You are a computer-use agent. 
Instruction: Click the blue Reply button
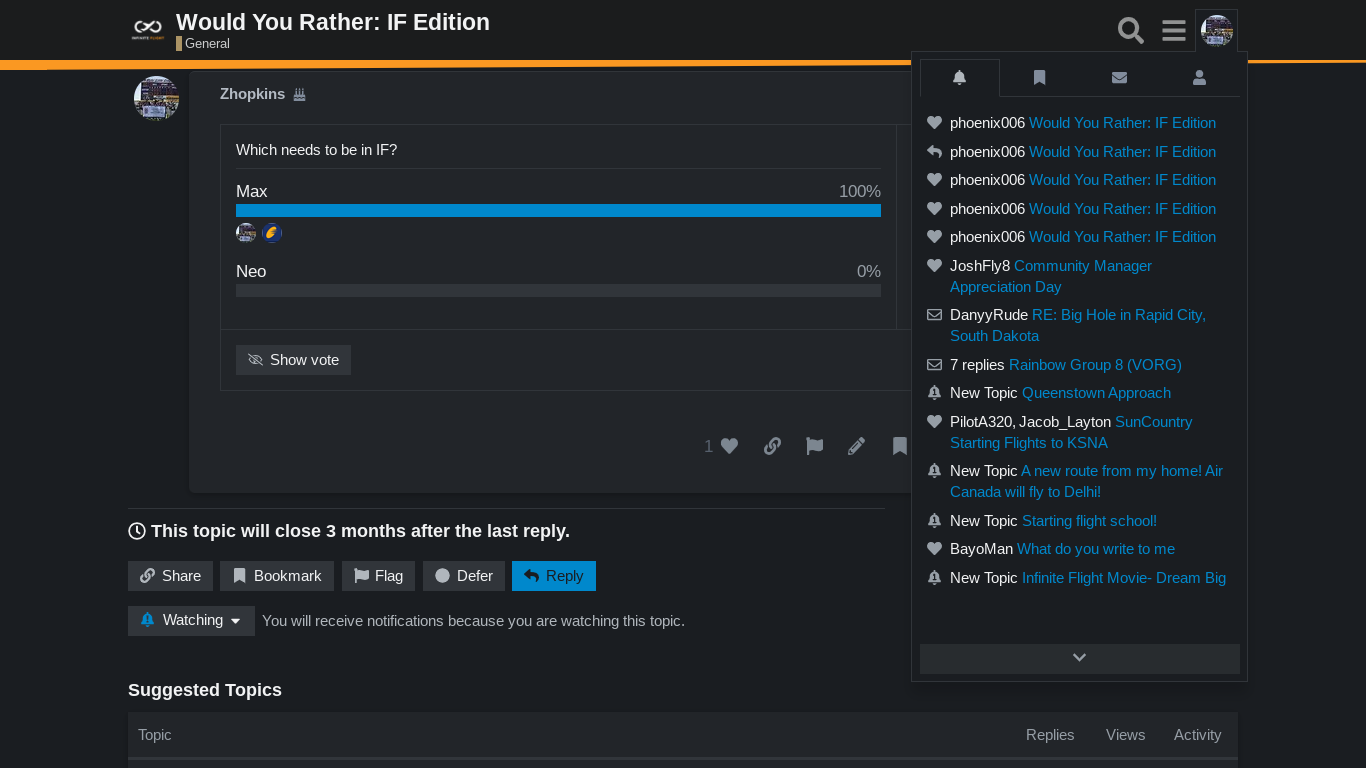554,576
